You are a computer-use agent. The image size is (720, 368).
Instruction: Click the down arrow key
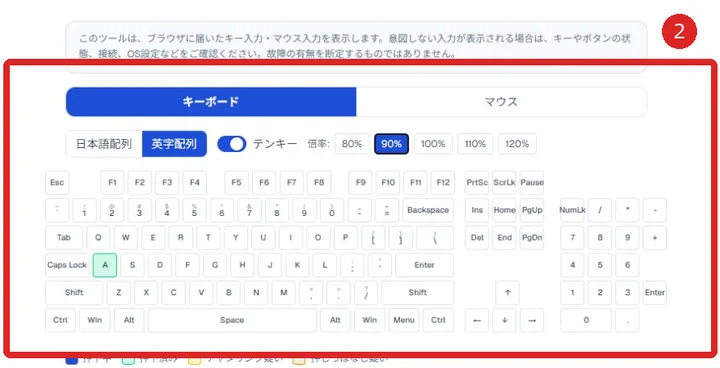(504, 320)
